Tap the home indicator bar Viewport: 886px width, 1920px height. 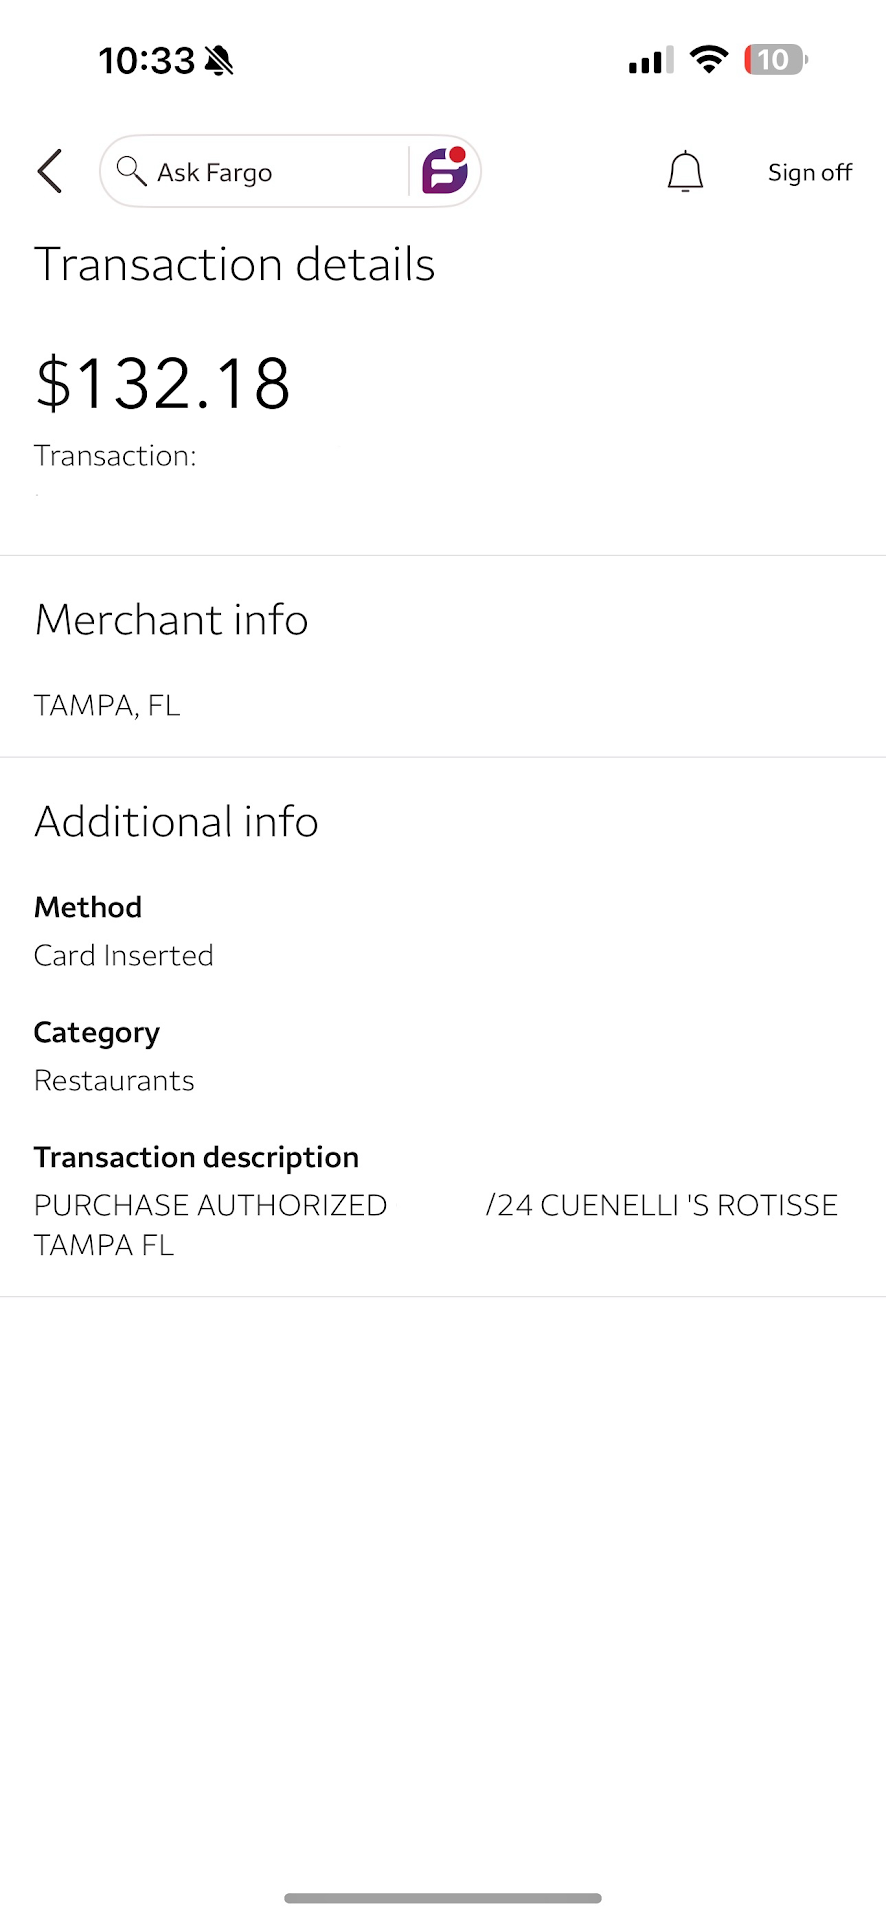coord(443,1898)
